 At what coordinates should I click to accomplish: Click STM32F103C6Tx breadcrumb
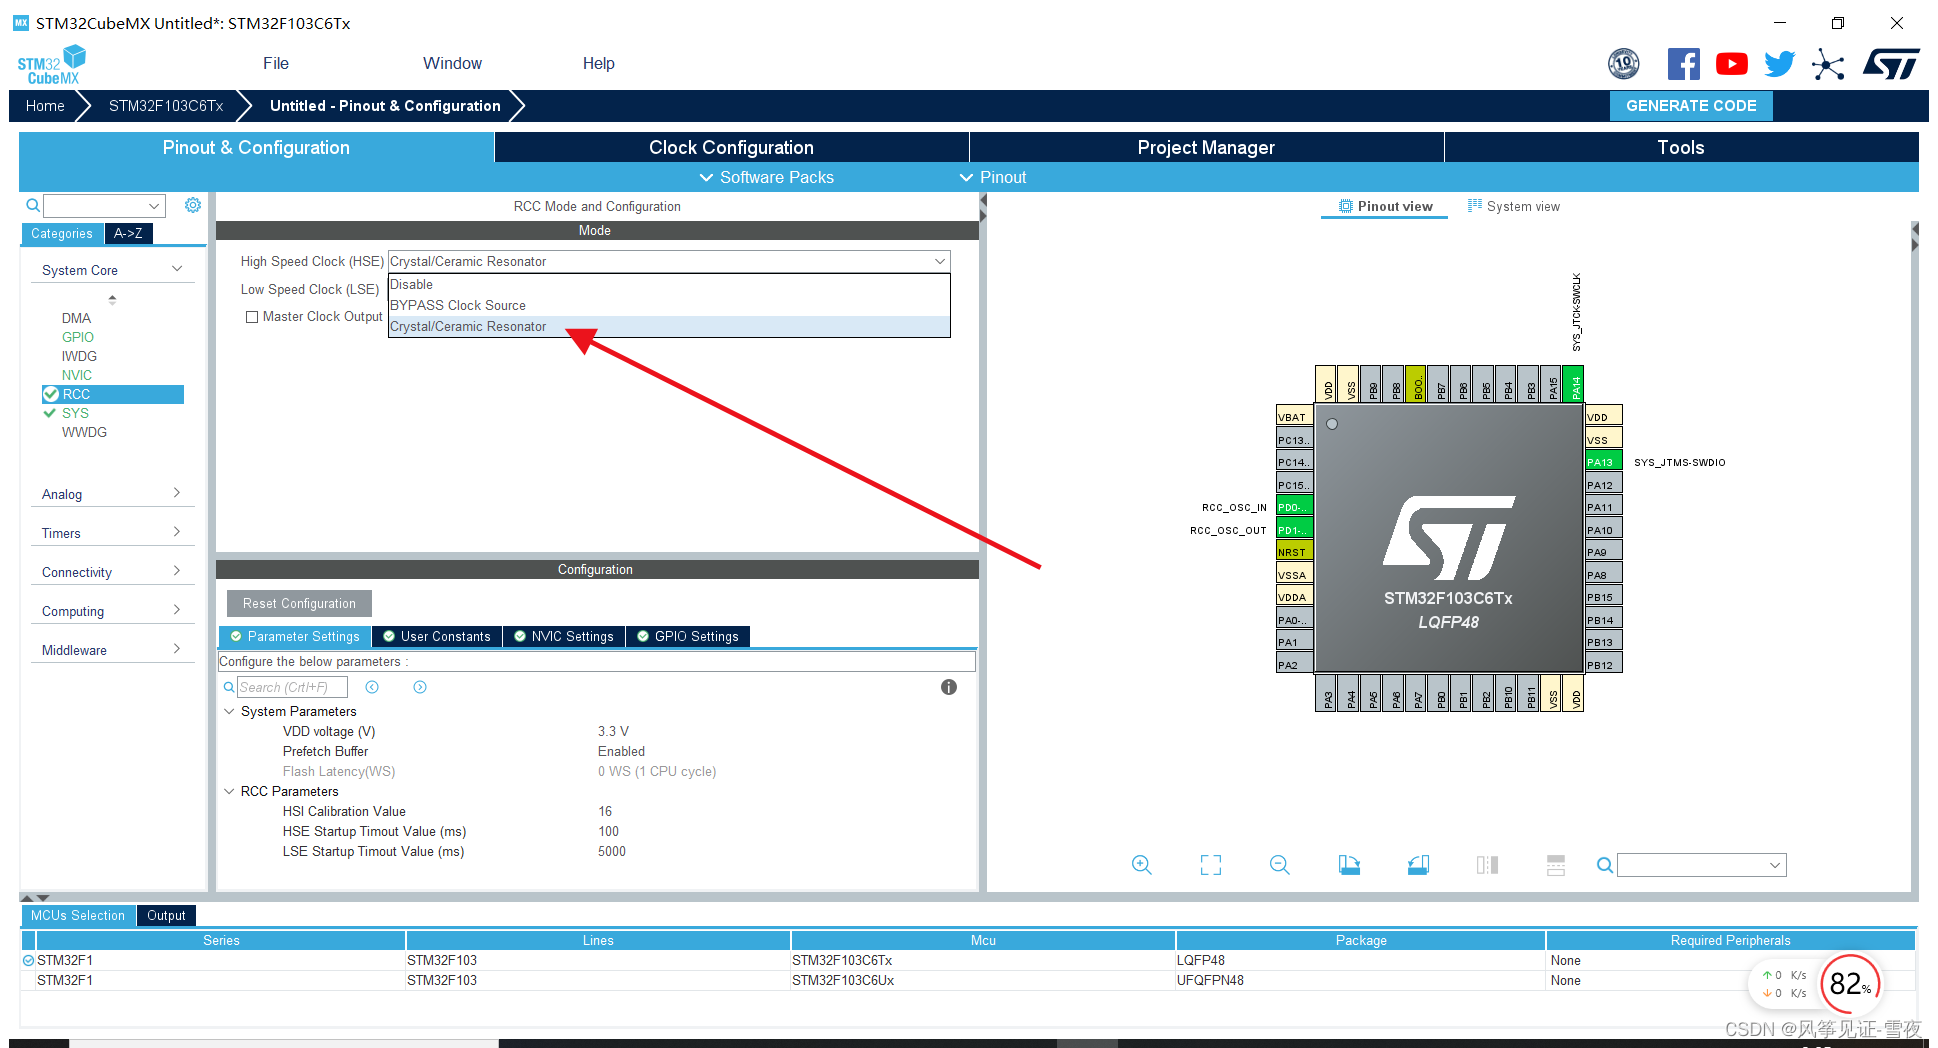coord(166,105)
